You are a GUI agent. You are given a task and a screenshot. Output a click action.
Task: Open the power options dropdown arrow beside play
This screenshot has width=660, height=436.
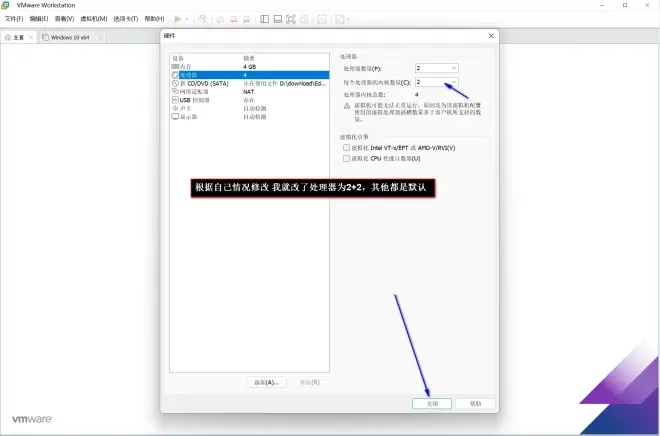(187, 19)
